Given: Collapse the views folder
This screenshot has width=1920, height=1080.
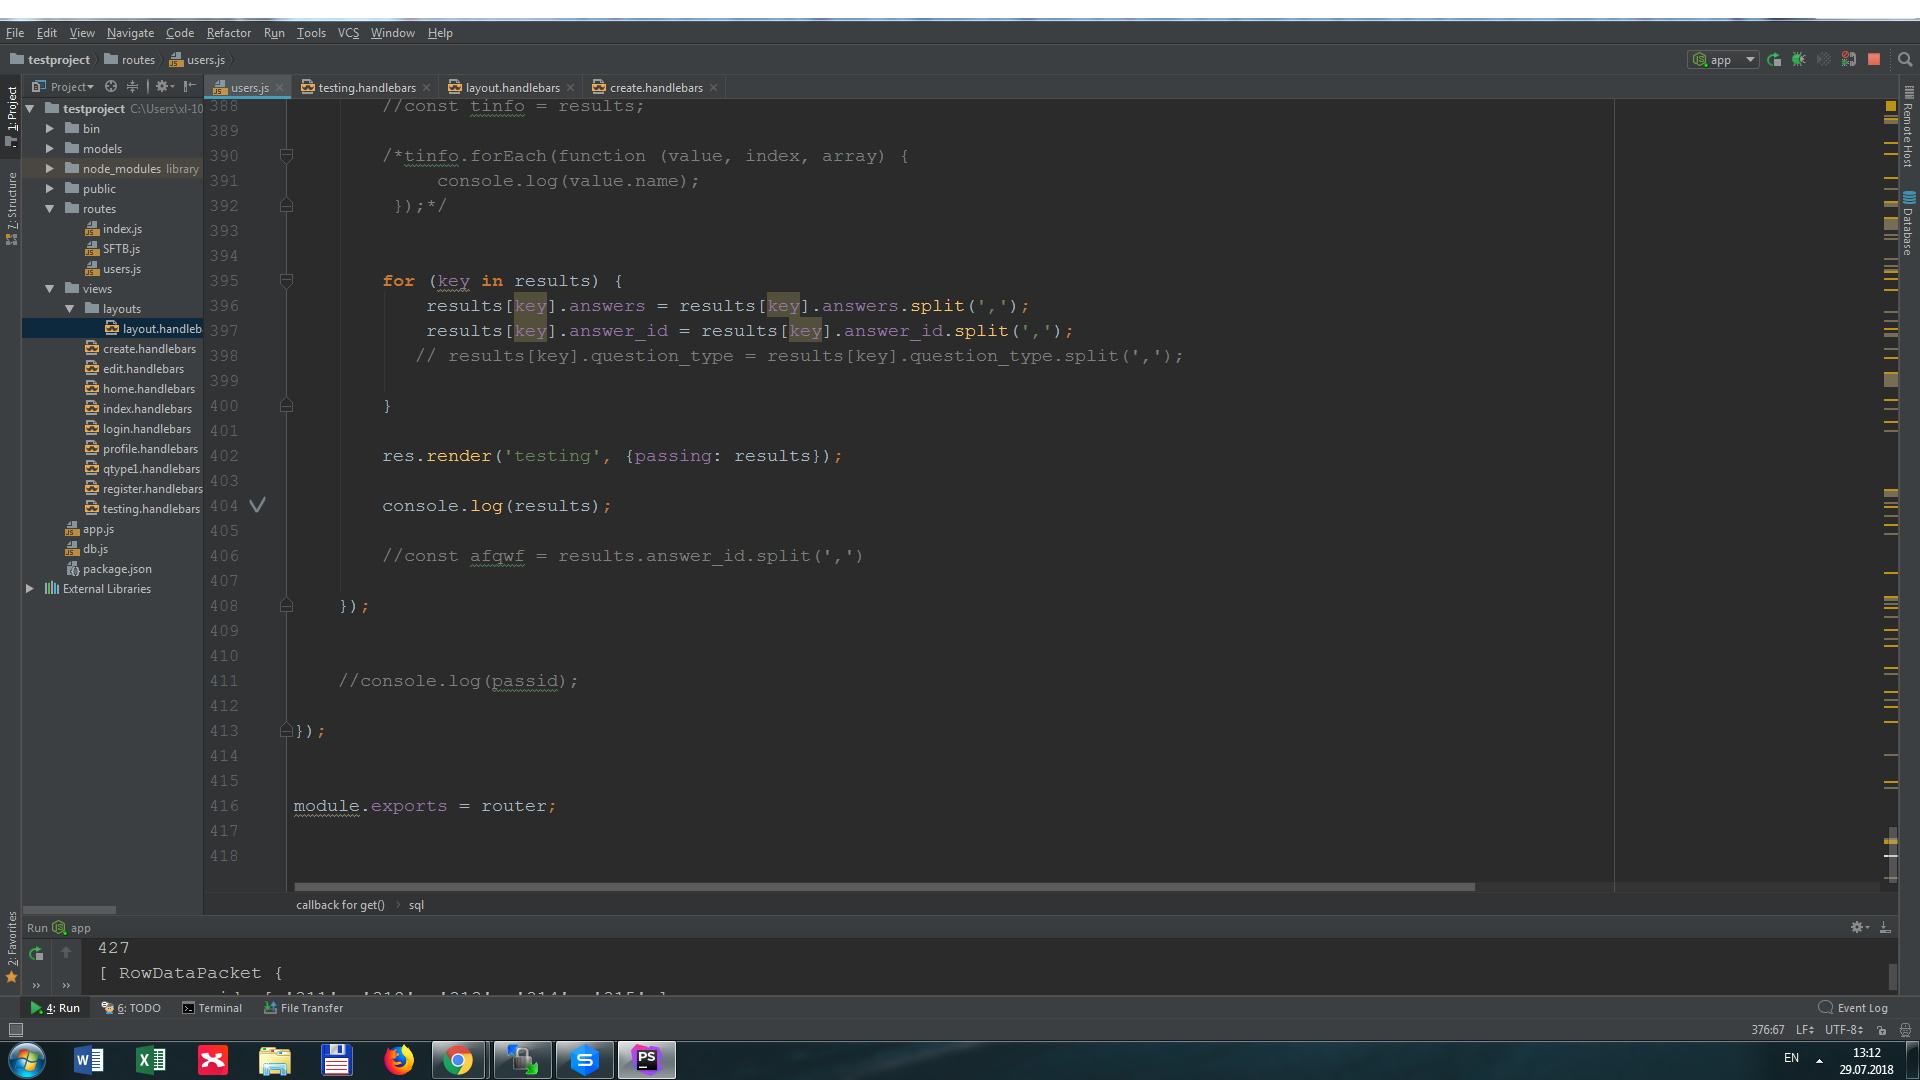Looking at the screenshot, I should click(50, 289).
